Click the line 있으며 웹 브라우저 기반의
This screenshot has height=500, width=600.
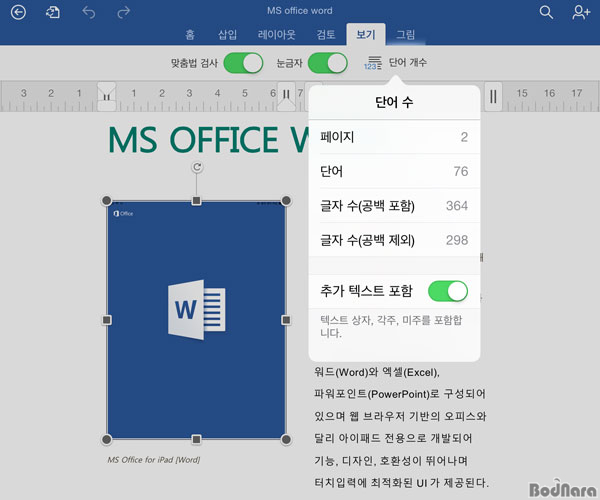coord(400,416)
